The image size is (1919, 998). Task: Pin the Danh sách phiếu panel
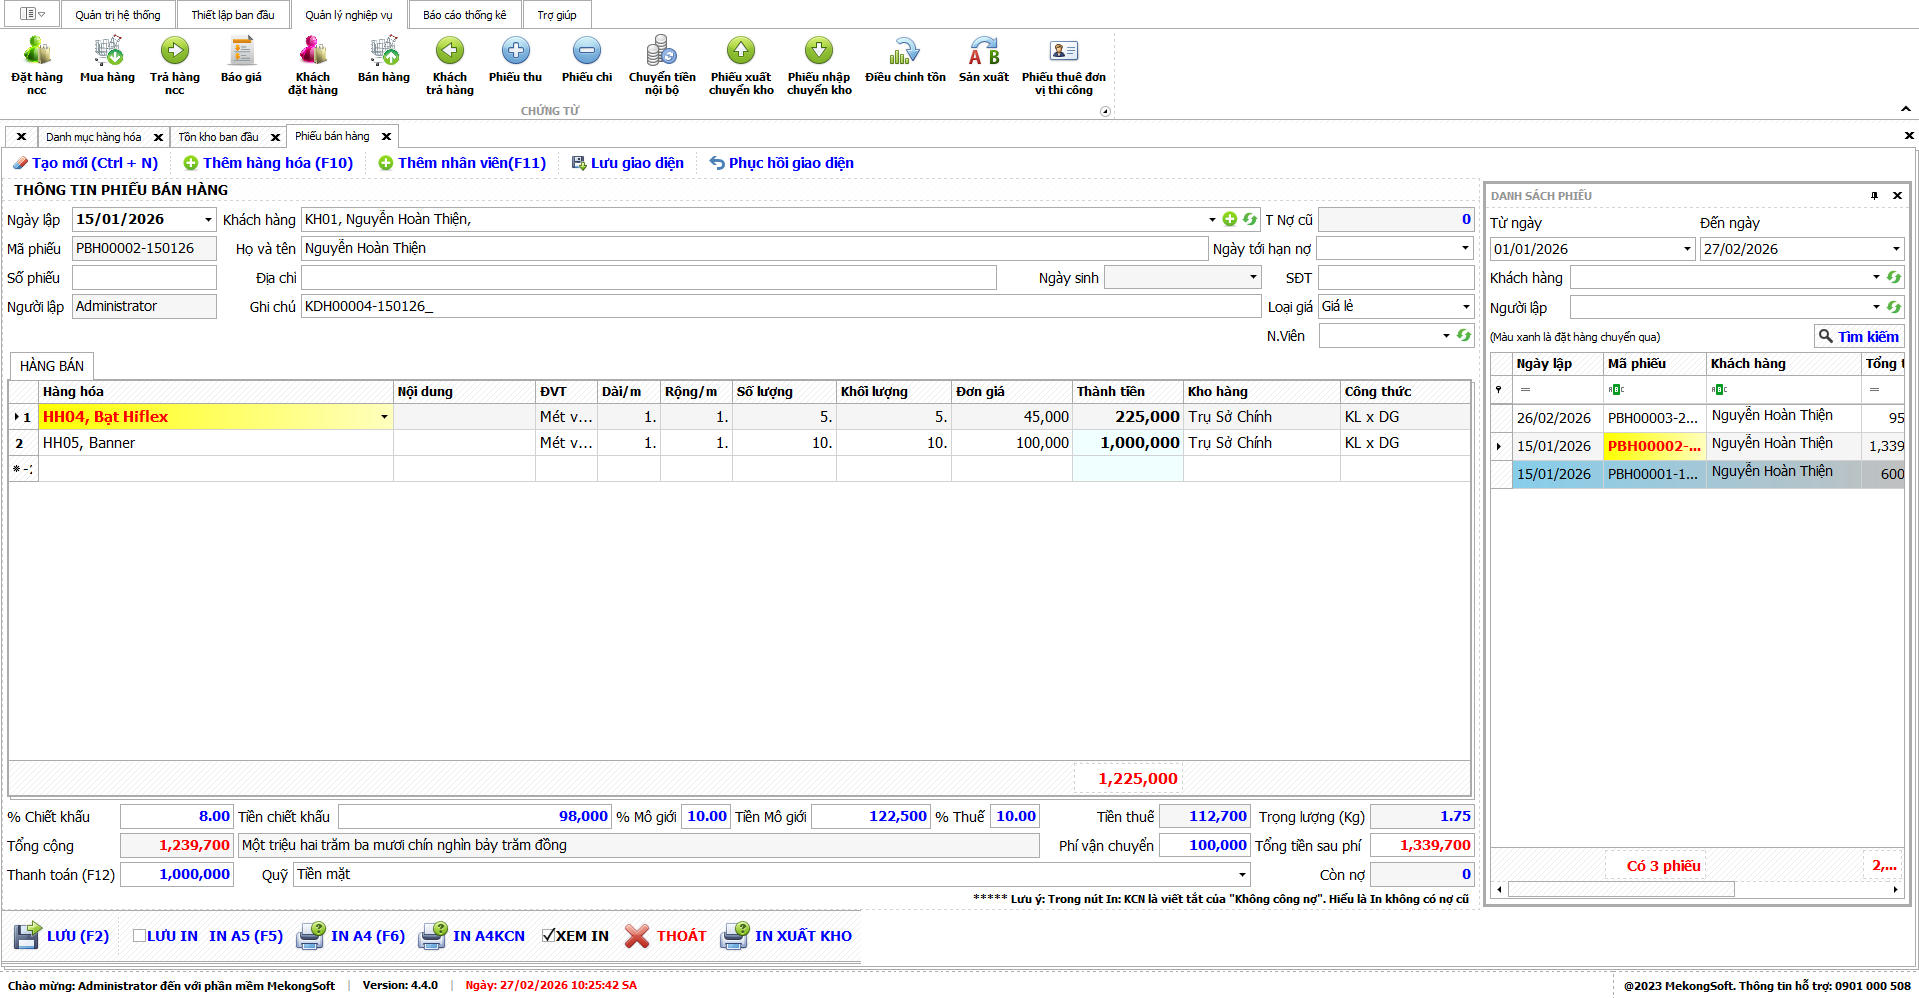(1874, 196)
